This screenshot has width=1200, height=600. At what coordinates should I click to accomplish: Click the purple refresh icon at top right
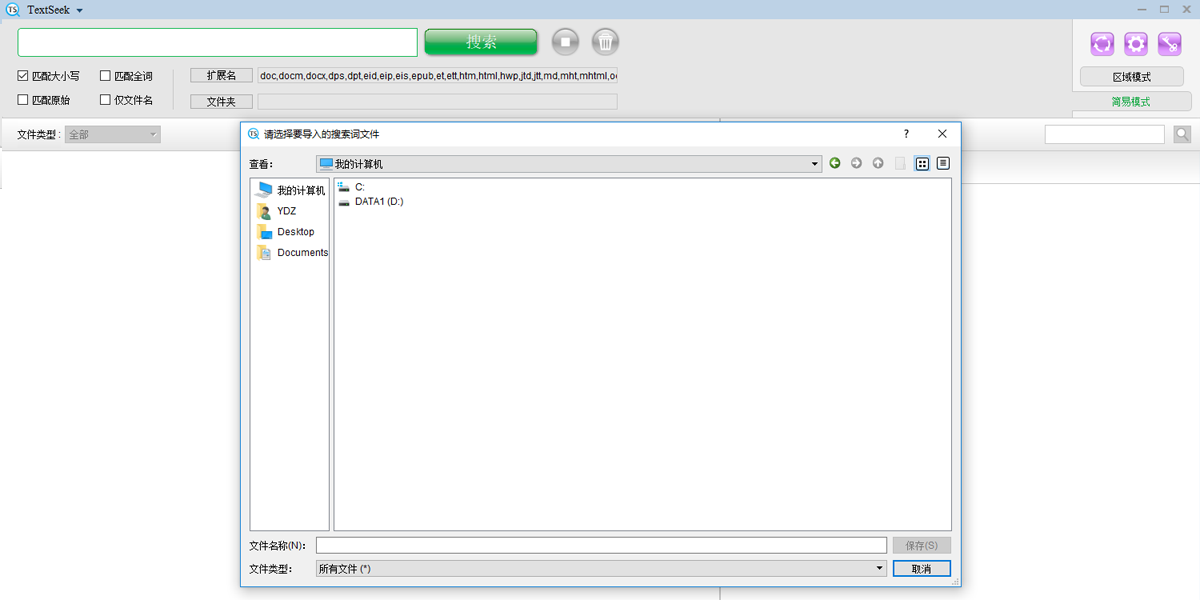[1102, 44]
